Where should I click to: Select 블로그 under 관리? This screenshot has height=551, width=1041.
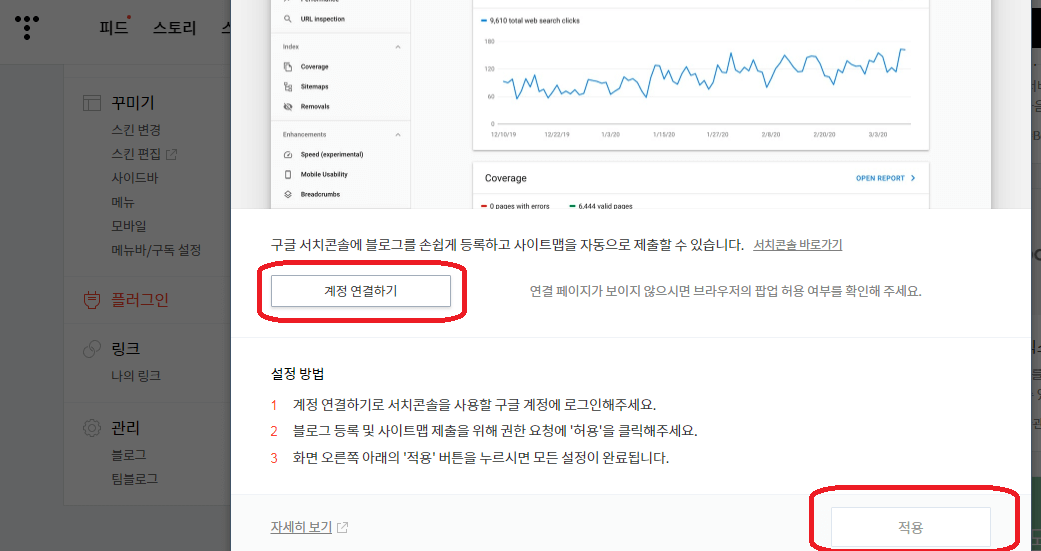(129, 455)
